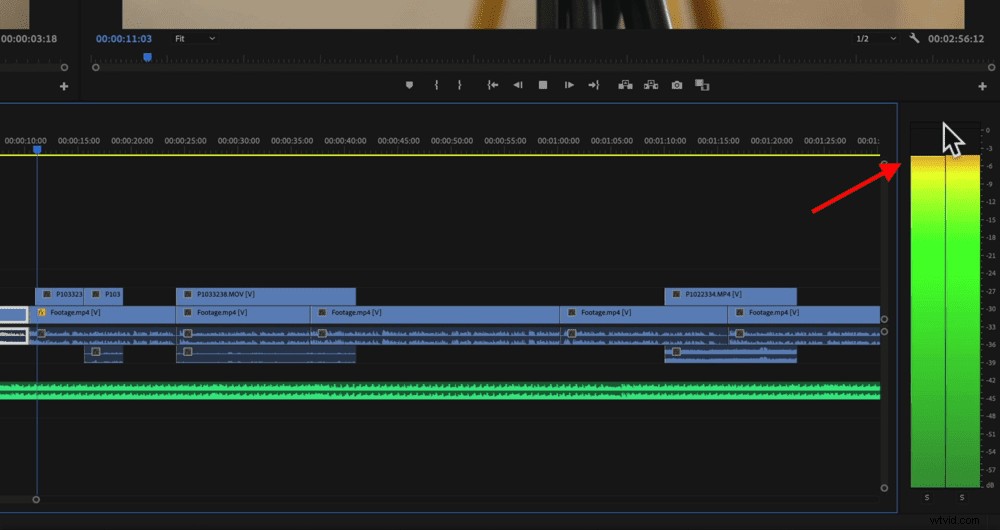Click the Extract button
Image resolution: width=1000 pixels, height=530 pixels.
[x=651, y=85]
